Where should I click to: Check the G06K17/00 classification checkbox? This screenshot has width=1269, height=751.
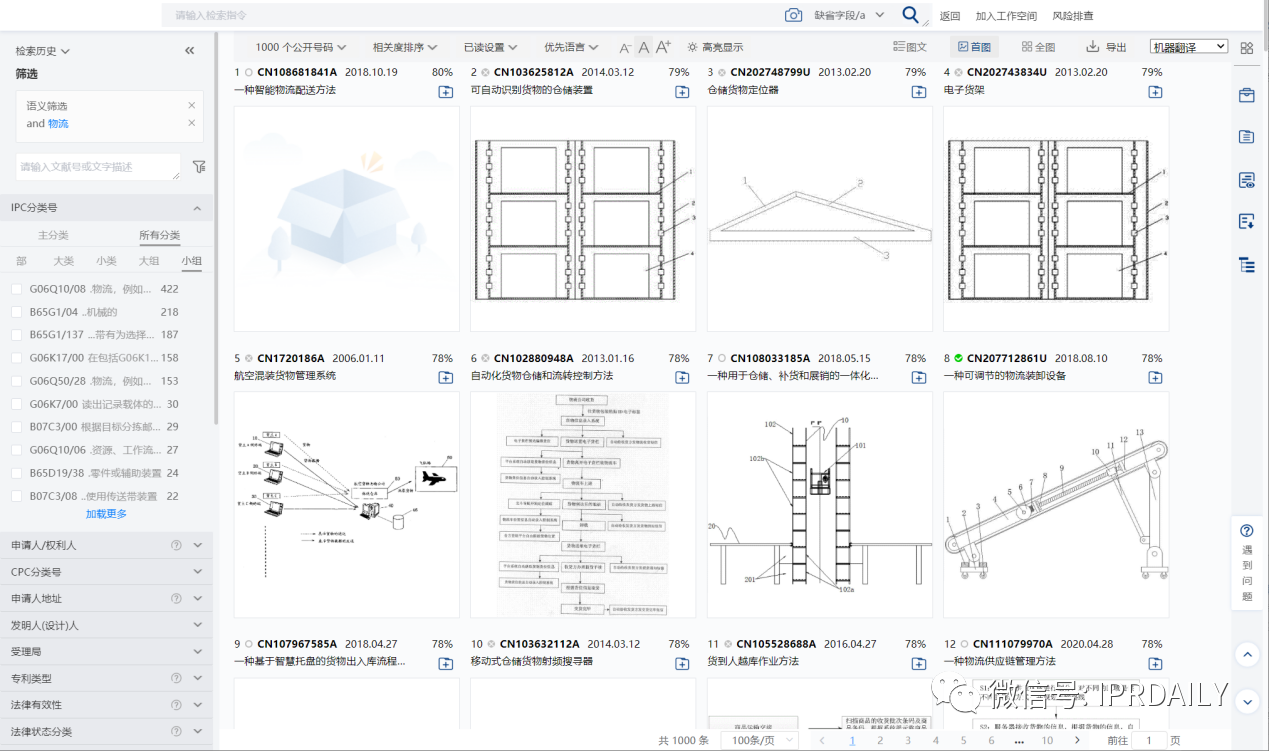point(16,358)
